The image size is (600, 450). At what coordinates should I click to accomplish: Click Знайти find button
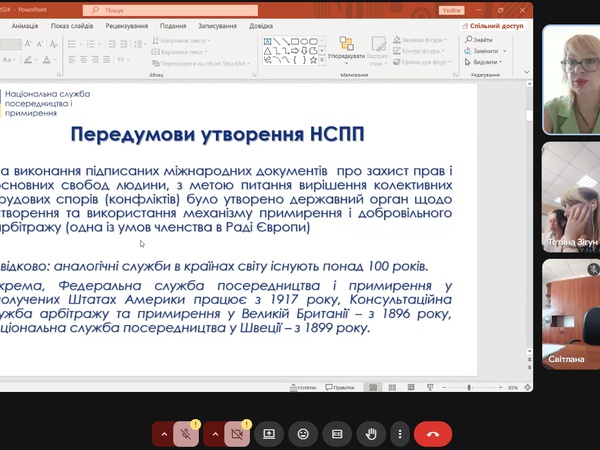tap(479, 39)
